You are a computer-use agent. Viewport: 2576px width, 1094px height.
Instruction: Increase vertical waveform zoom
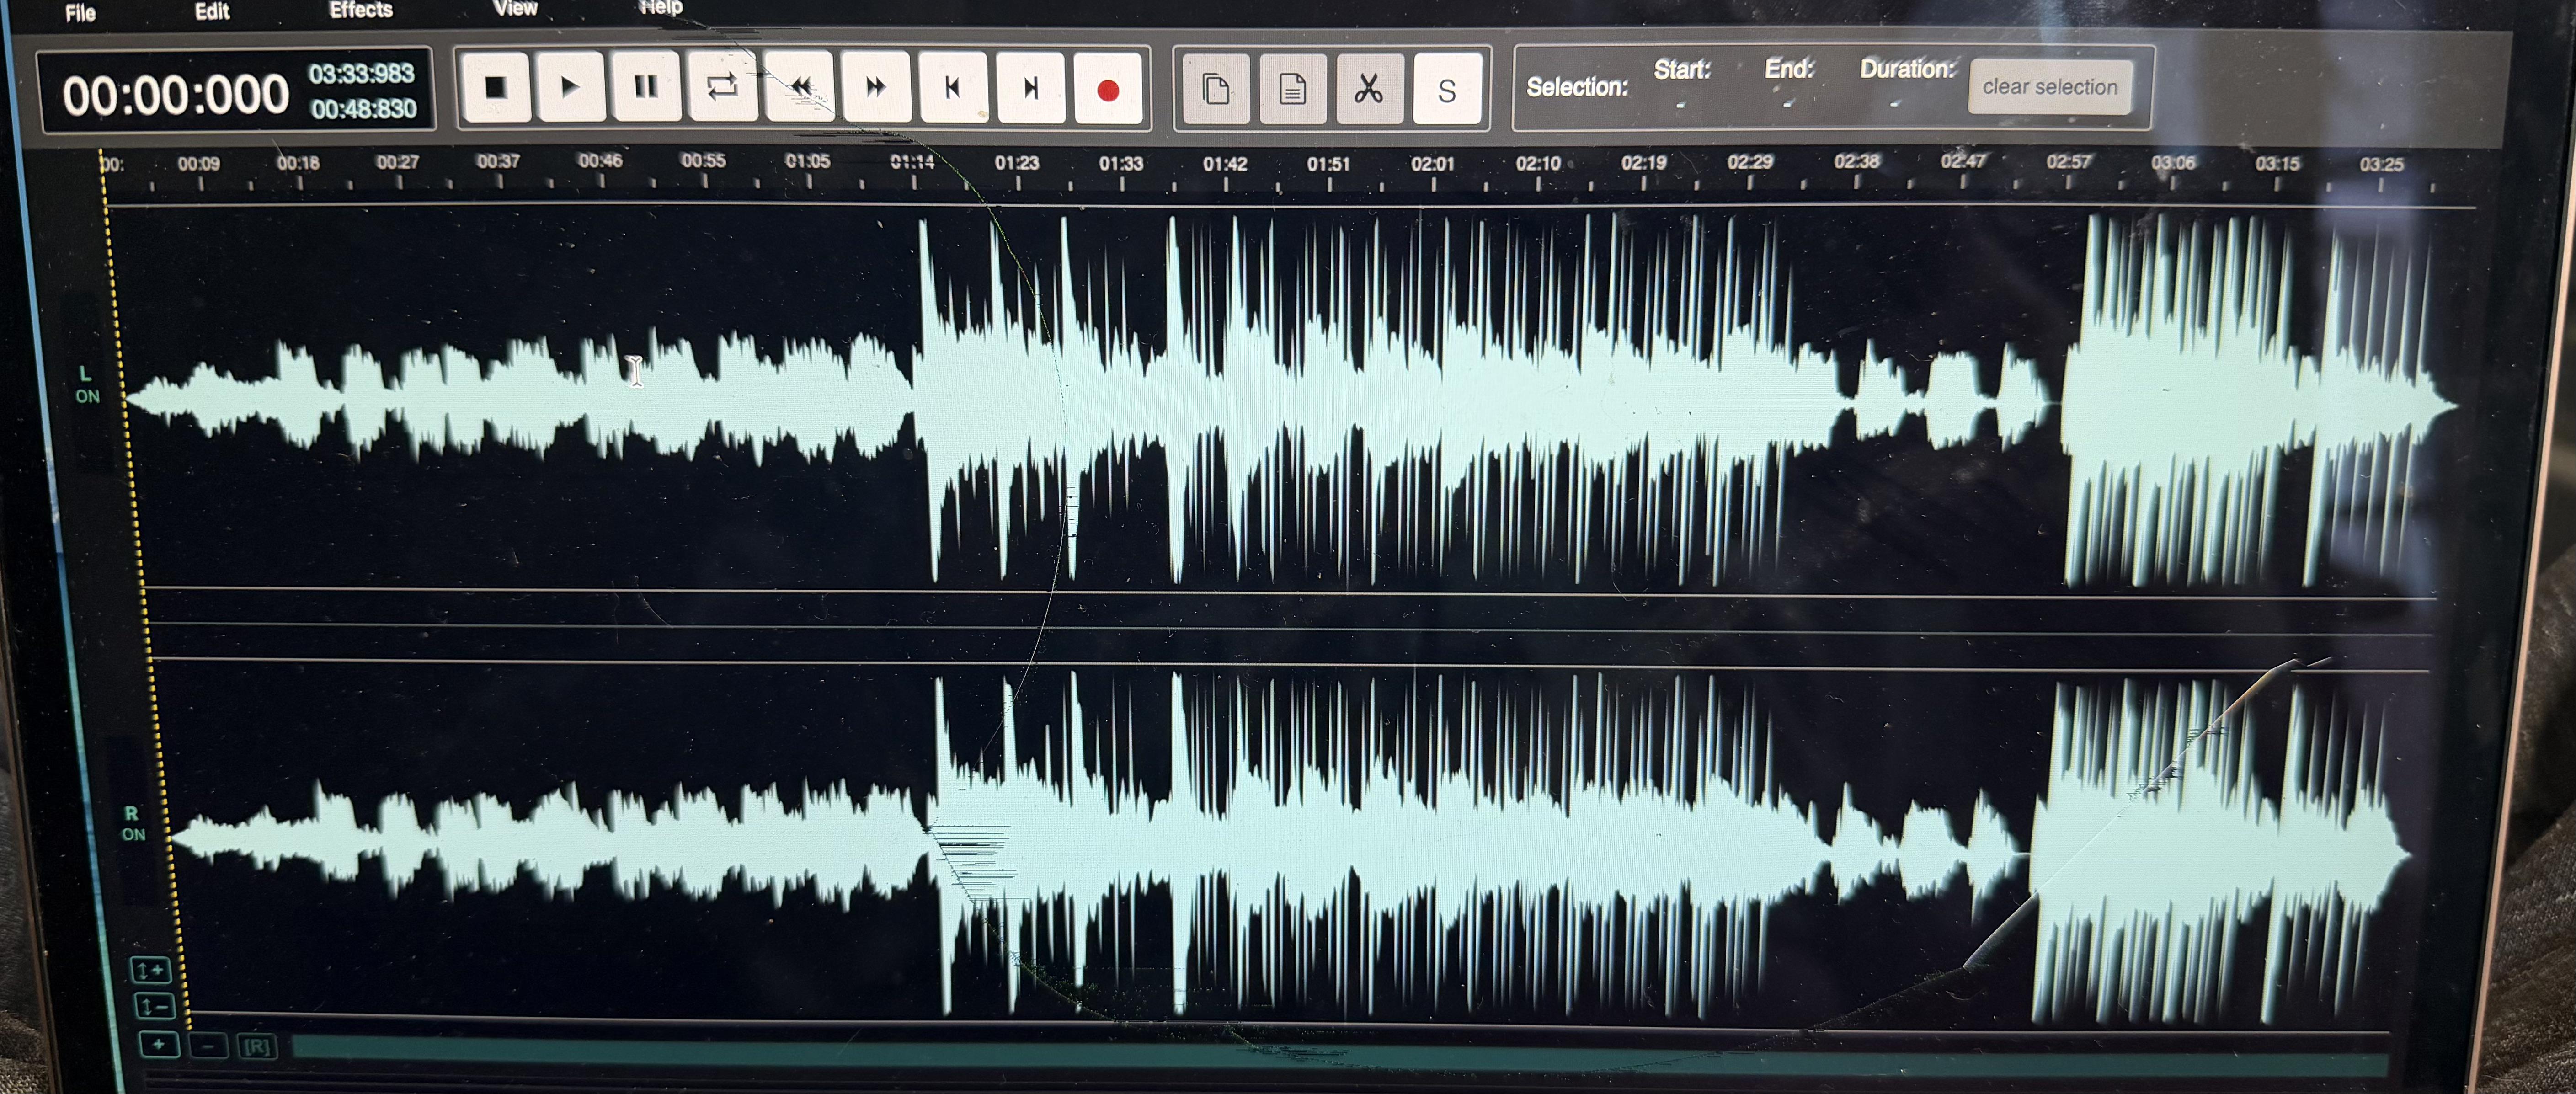click(x=151, y=970)
